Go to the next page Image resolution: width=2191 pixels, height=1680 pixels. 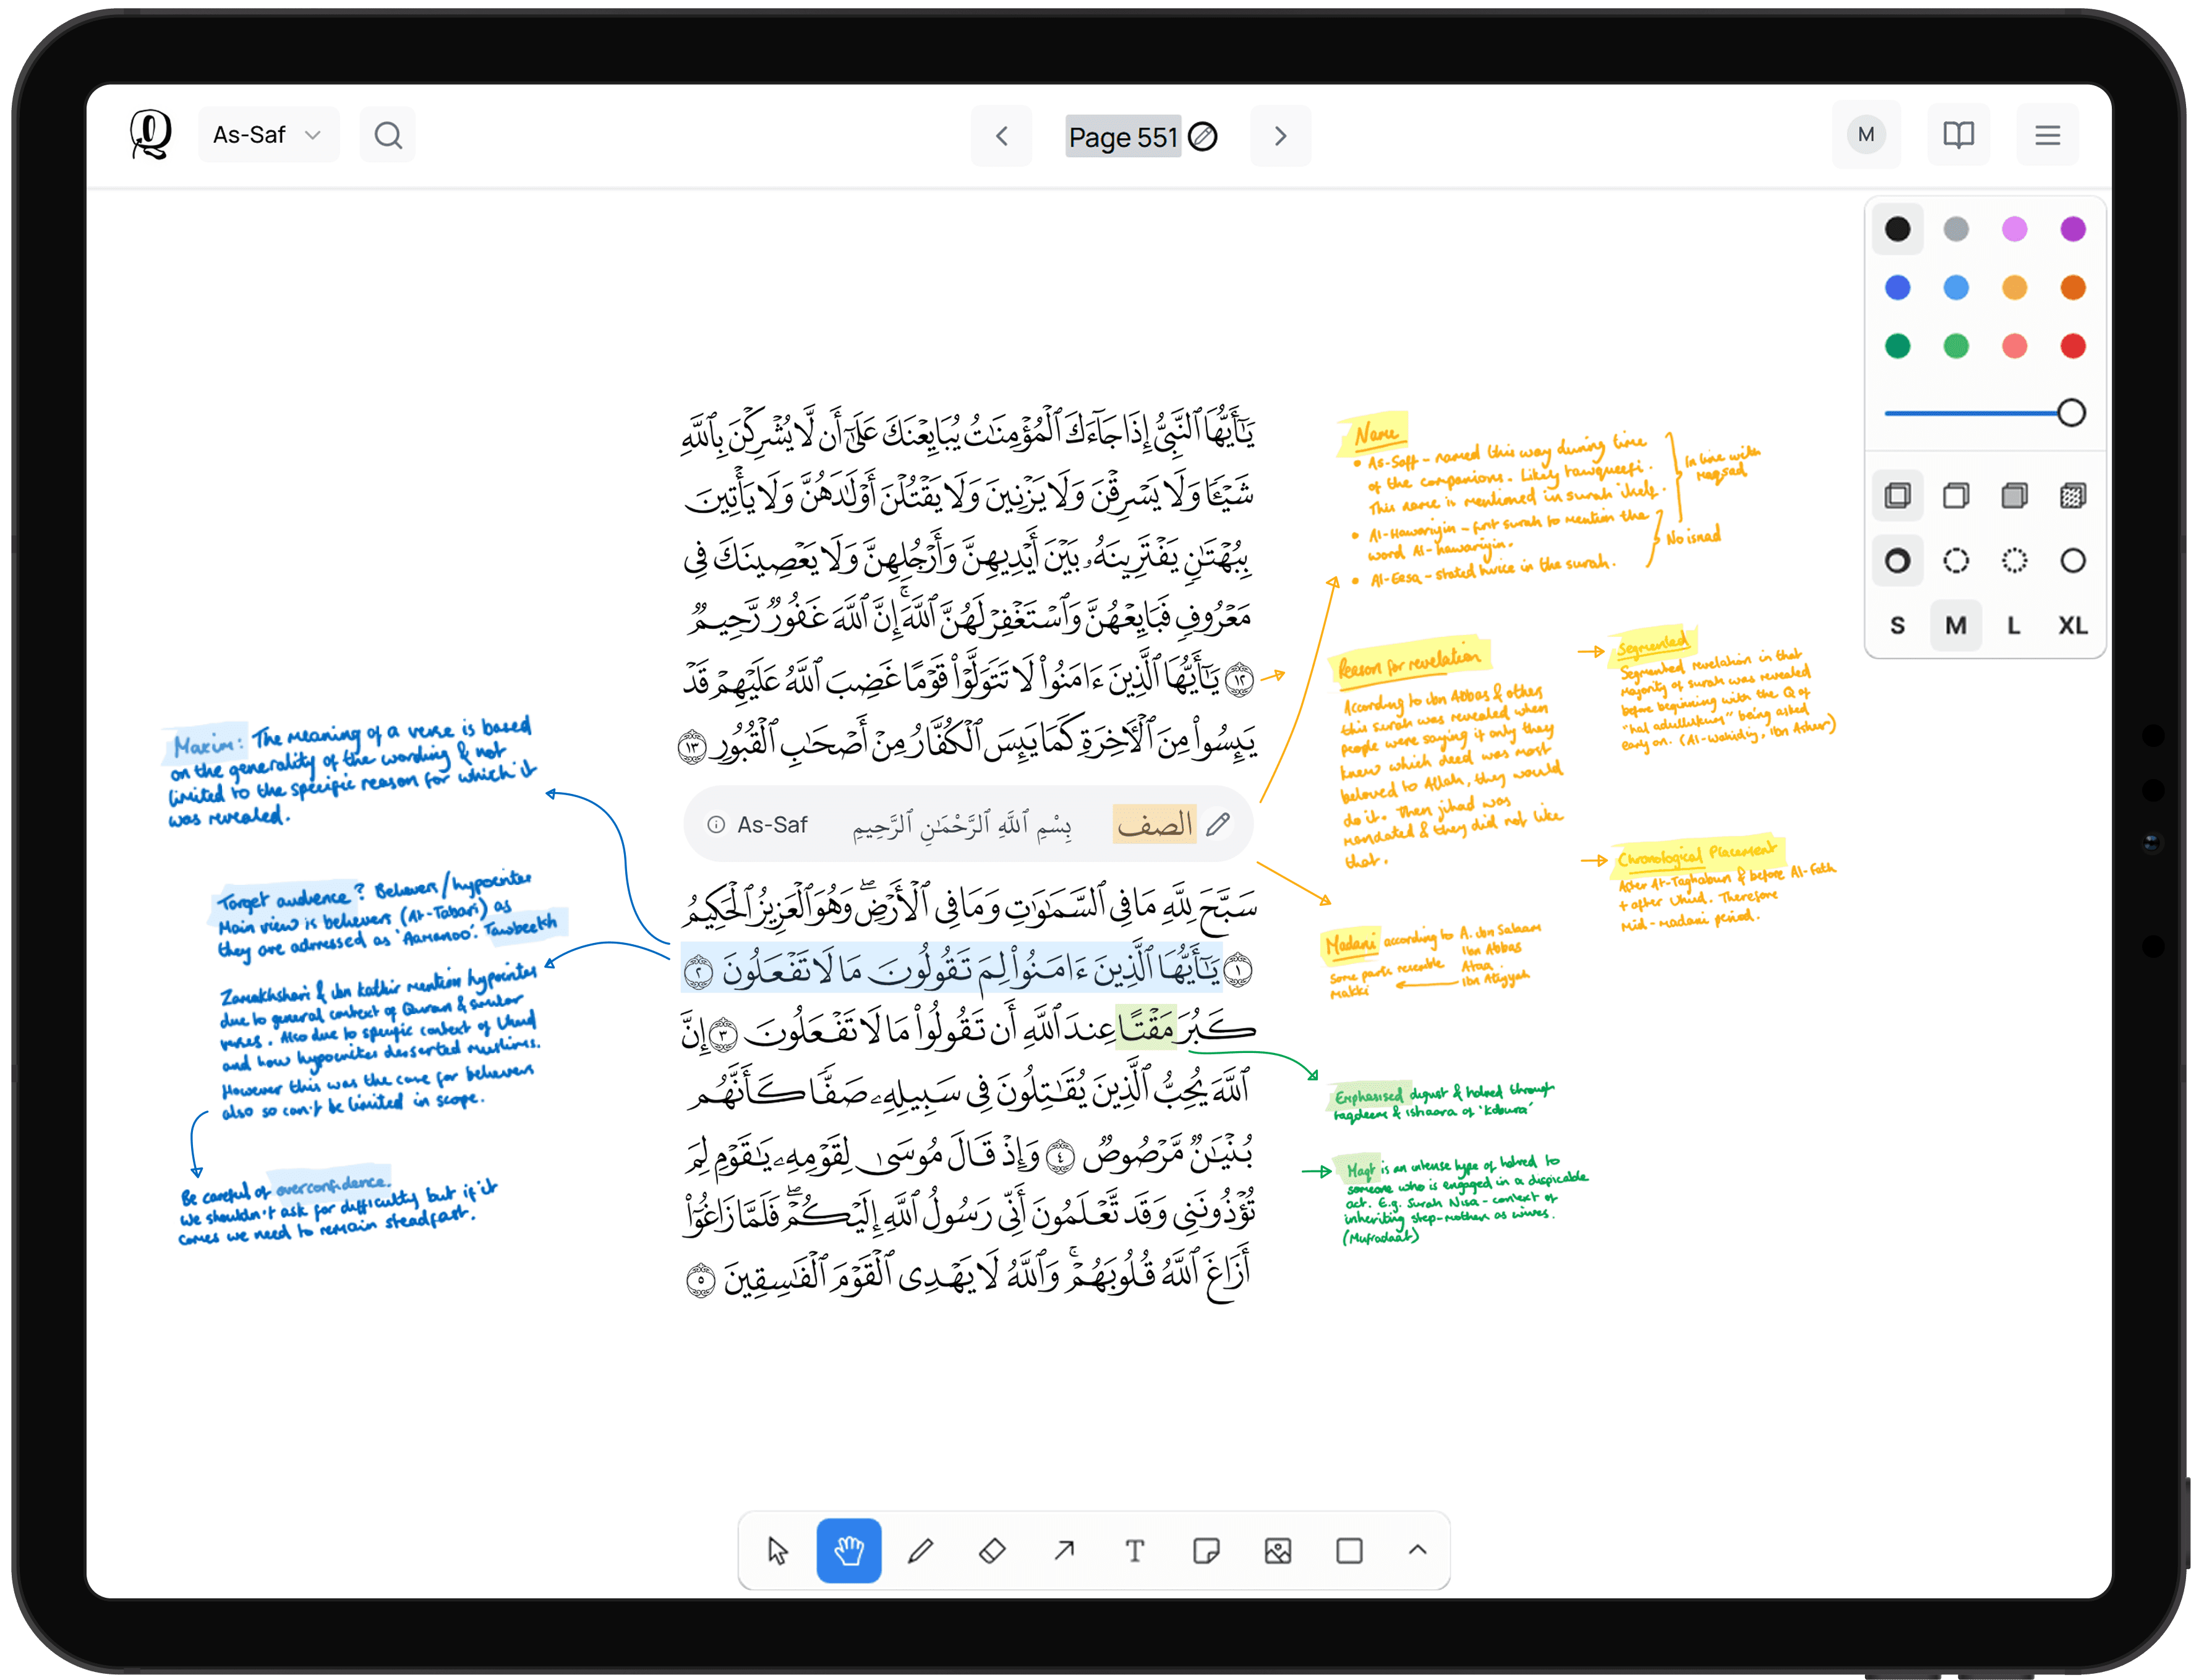tap(1280, 136)
